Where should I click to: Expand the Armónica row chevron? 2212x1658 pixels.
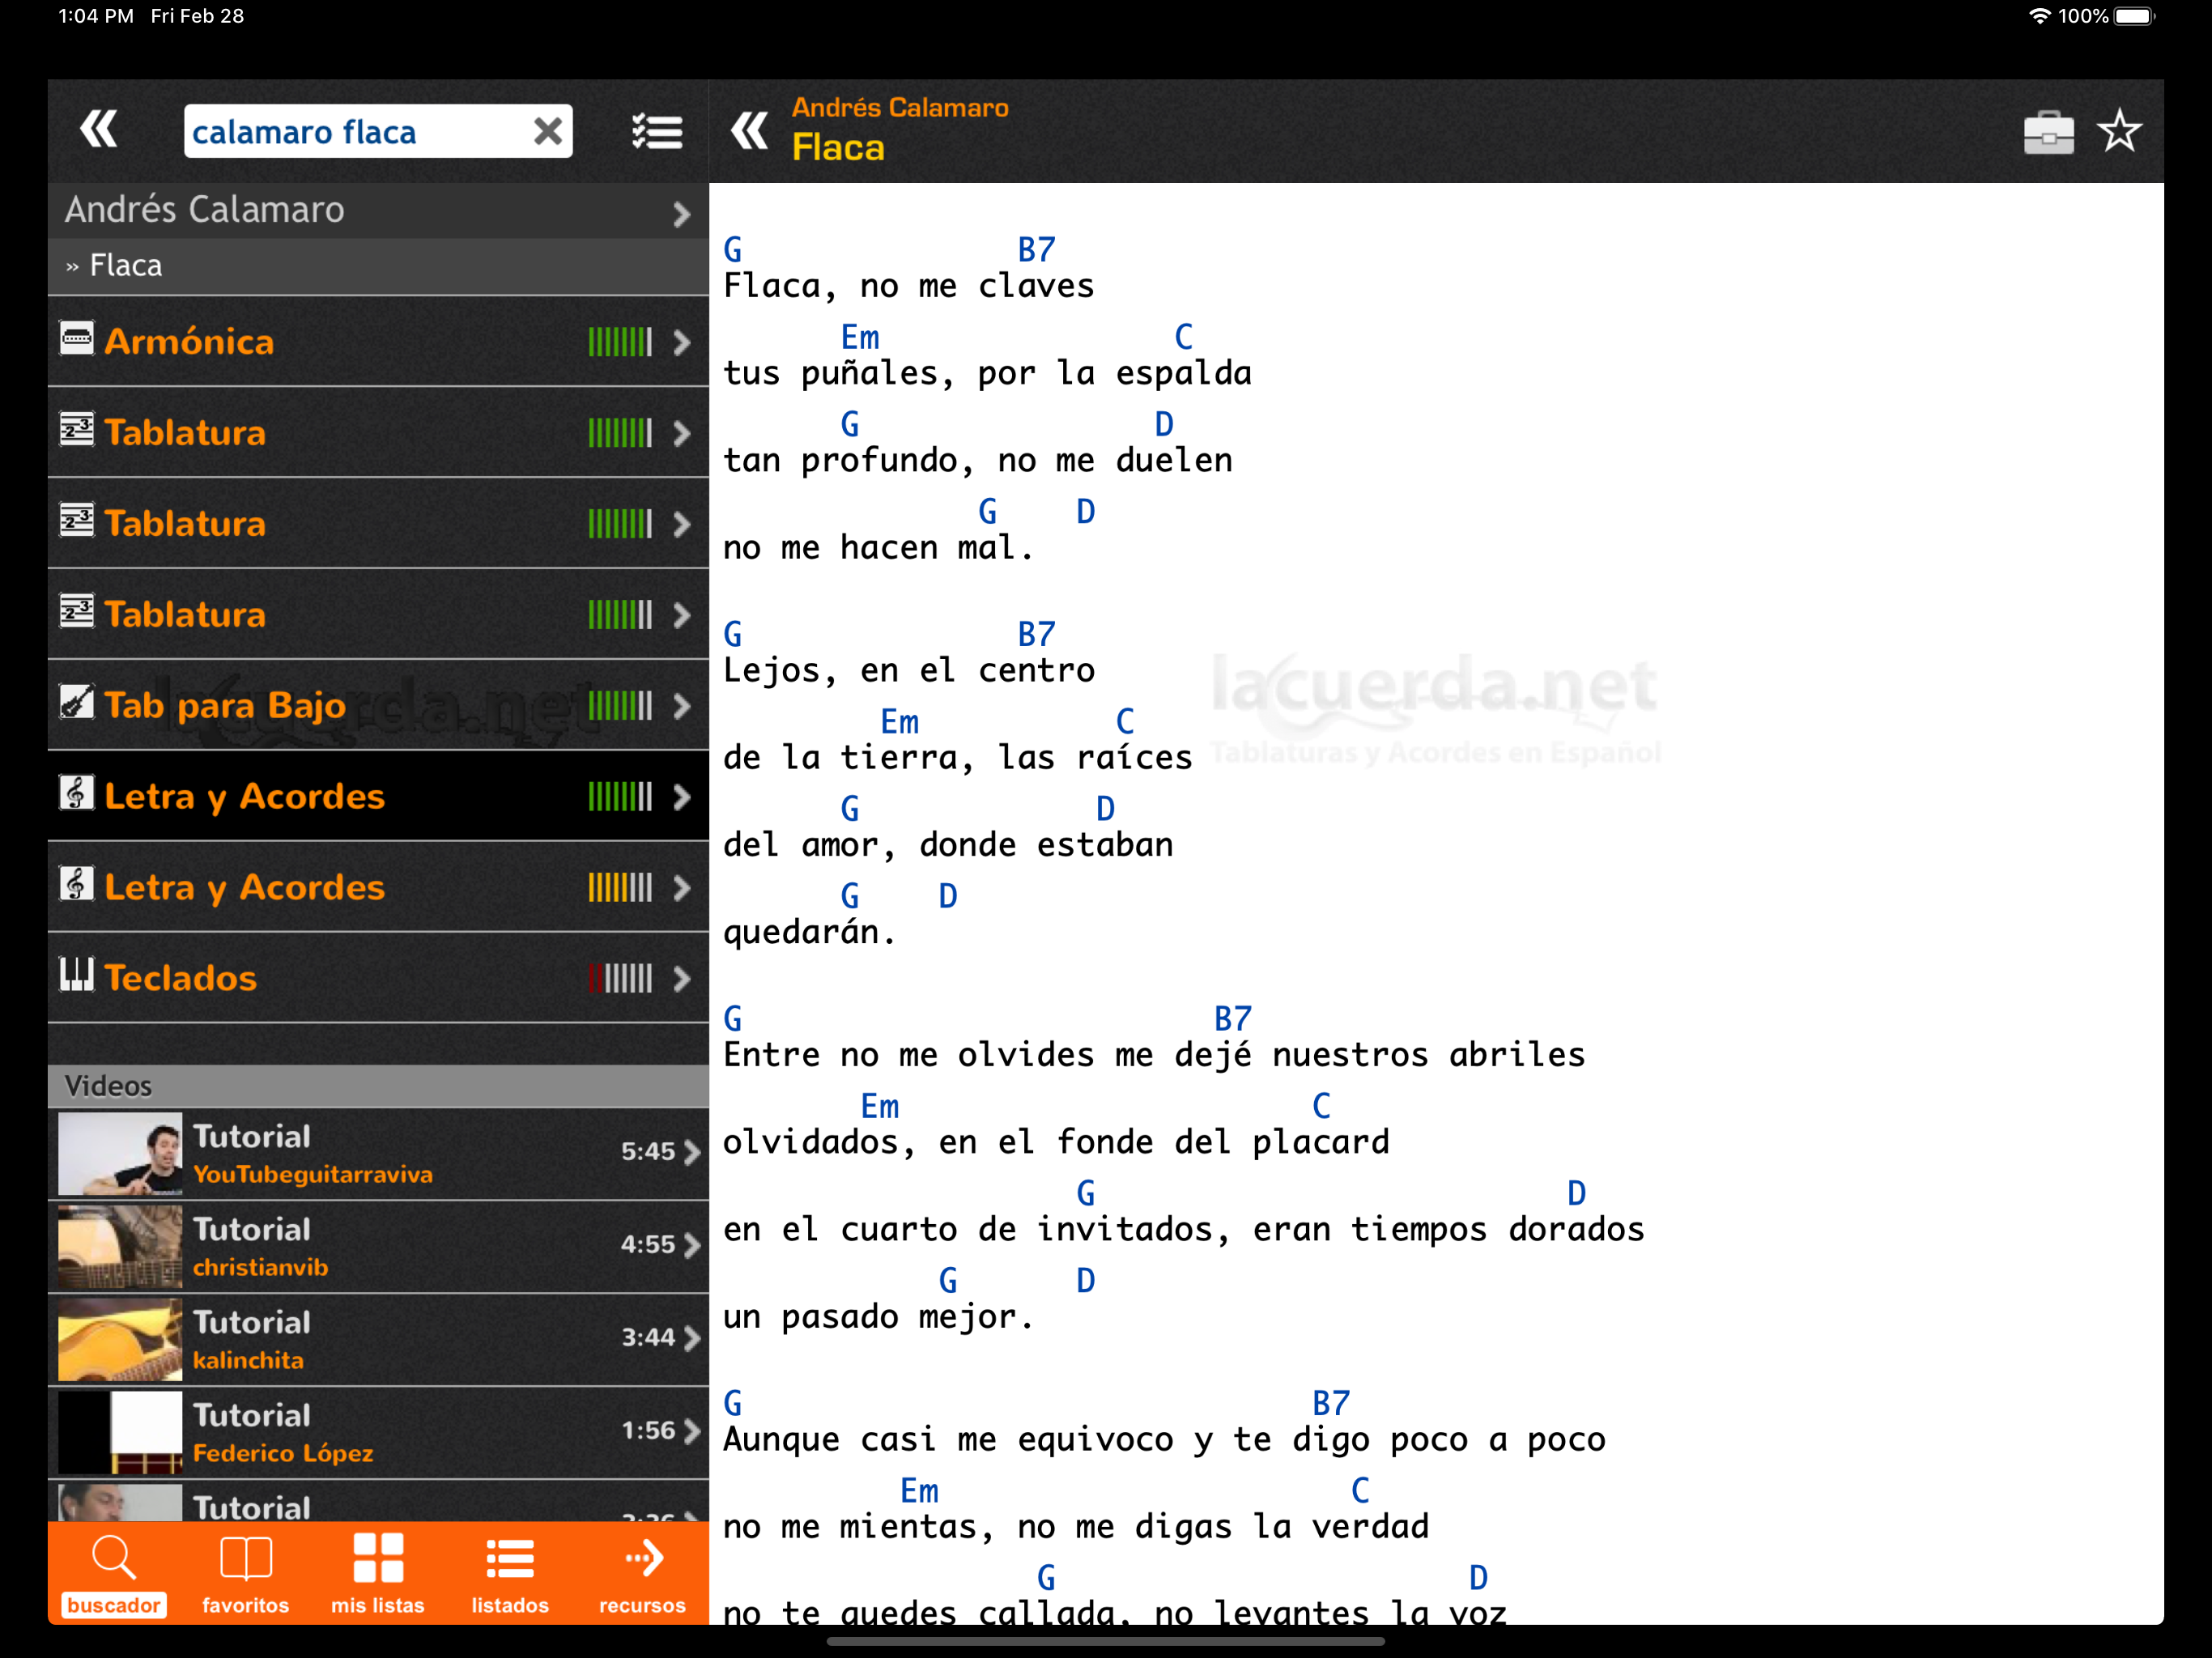tap(682, 343)
